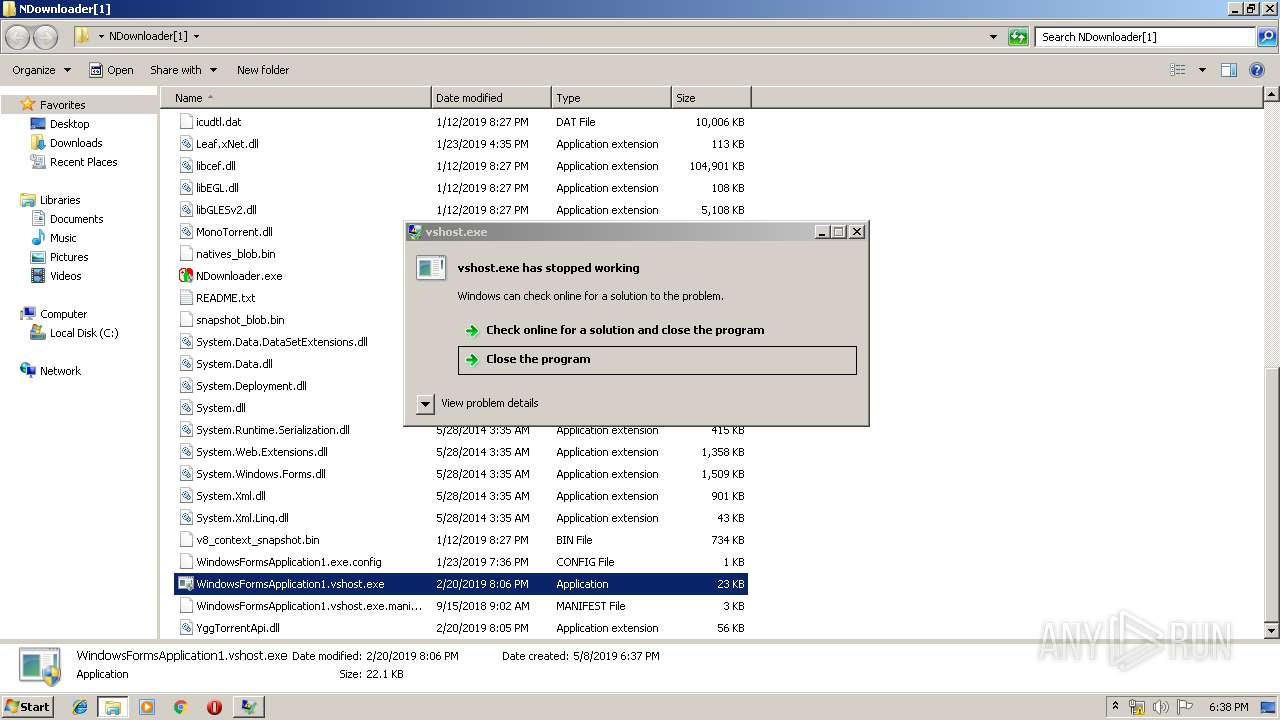Click the Forward navigation arrow
The image size is (1280, 720).
[x=46, y=37]
